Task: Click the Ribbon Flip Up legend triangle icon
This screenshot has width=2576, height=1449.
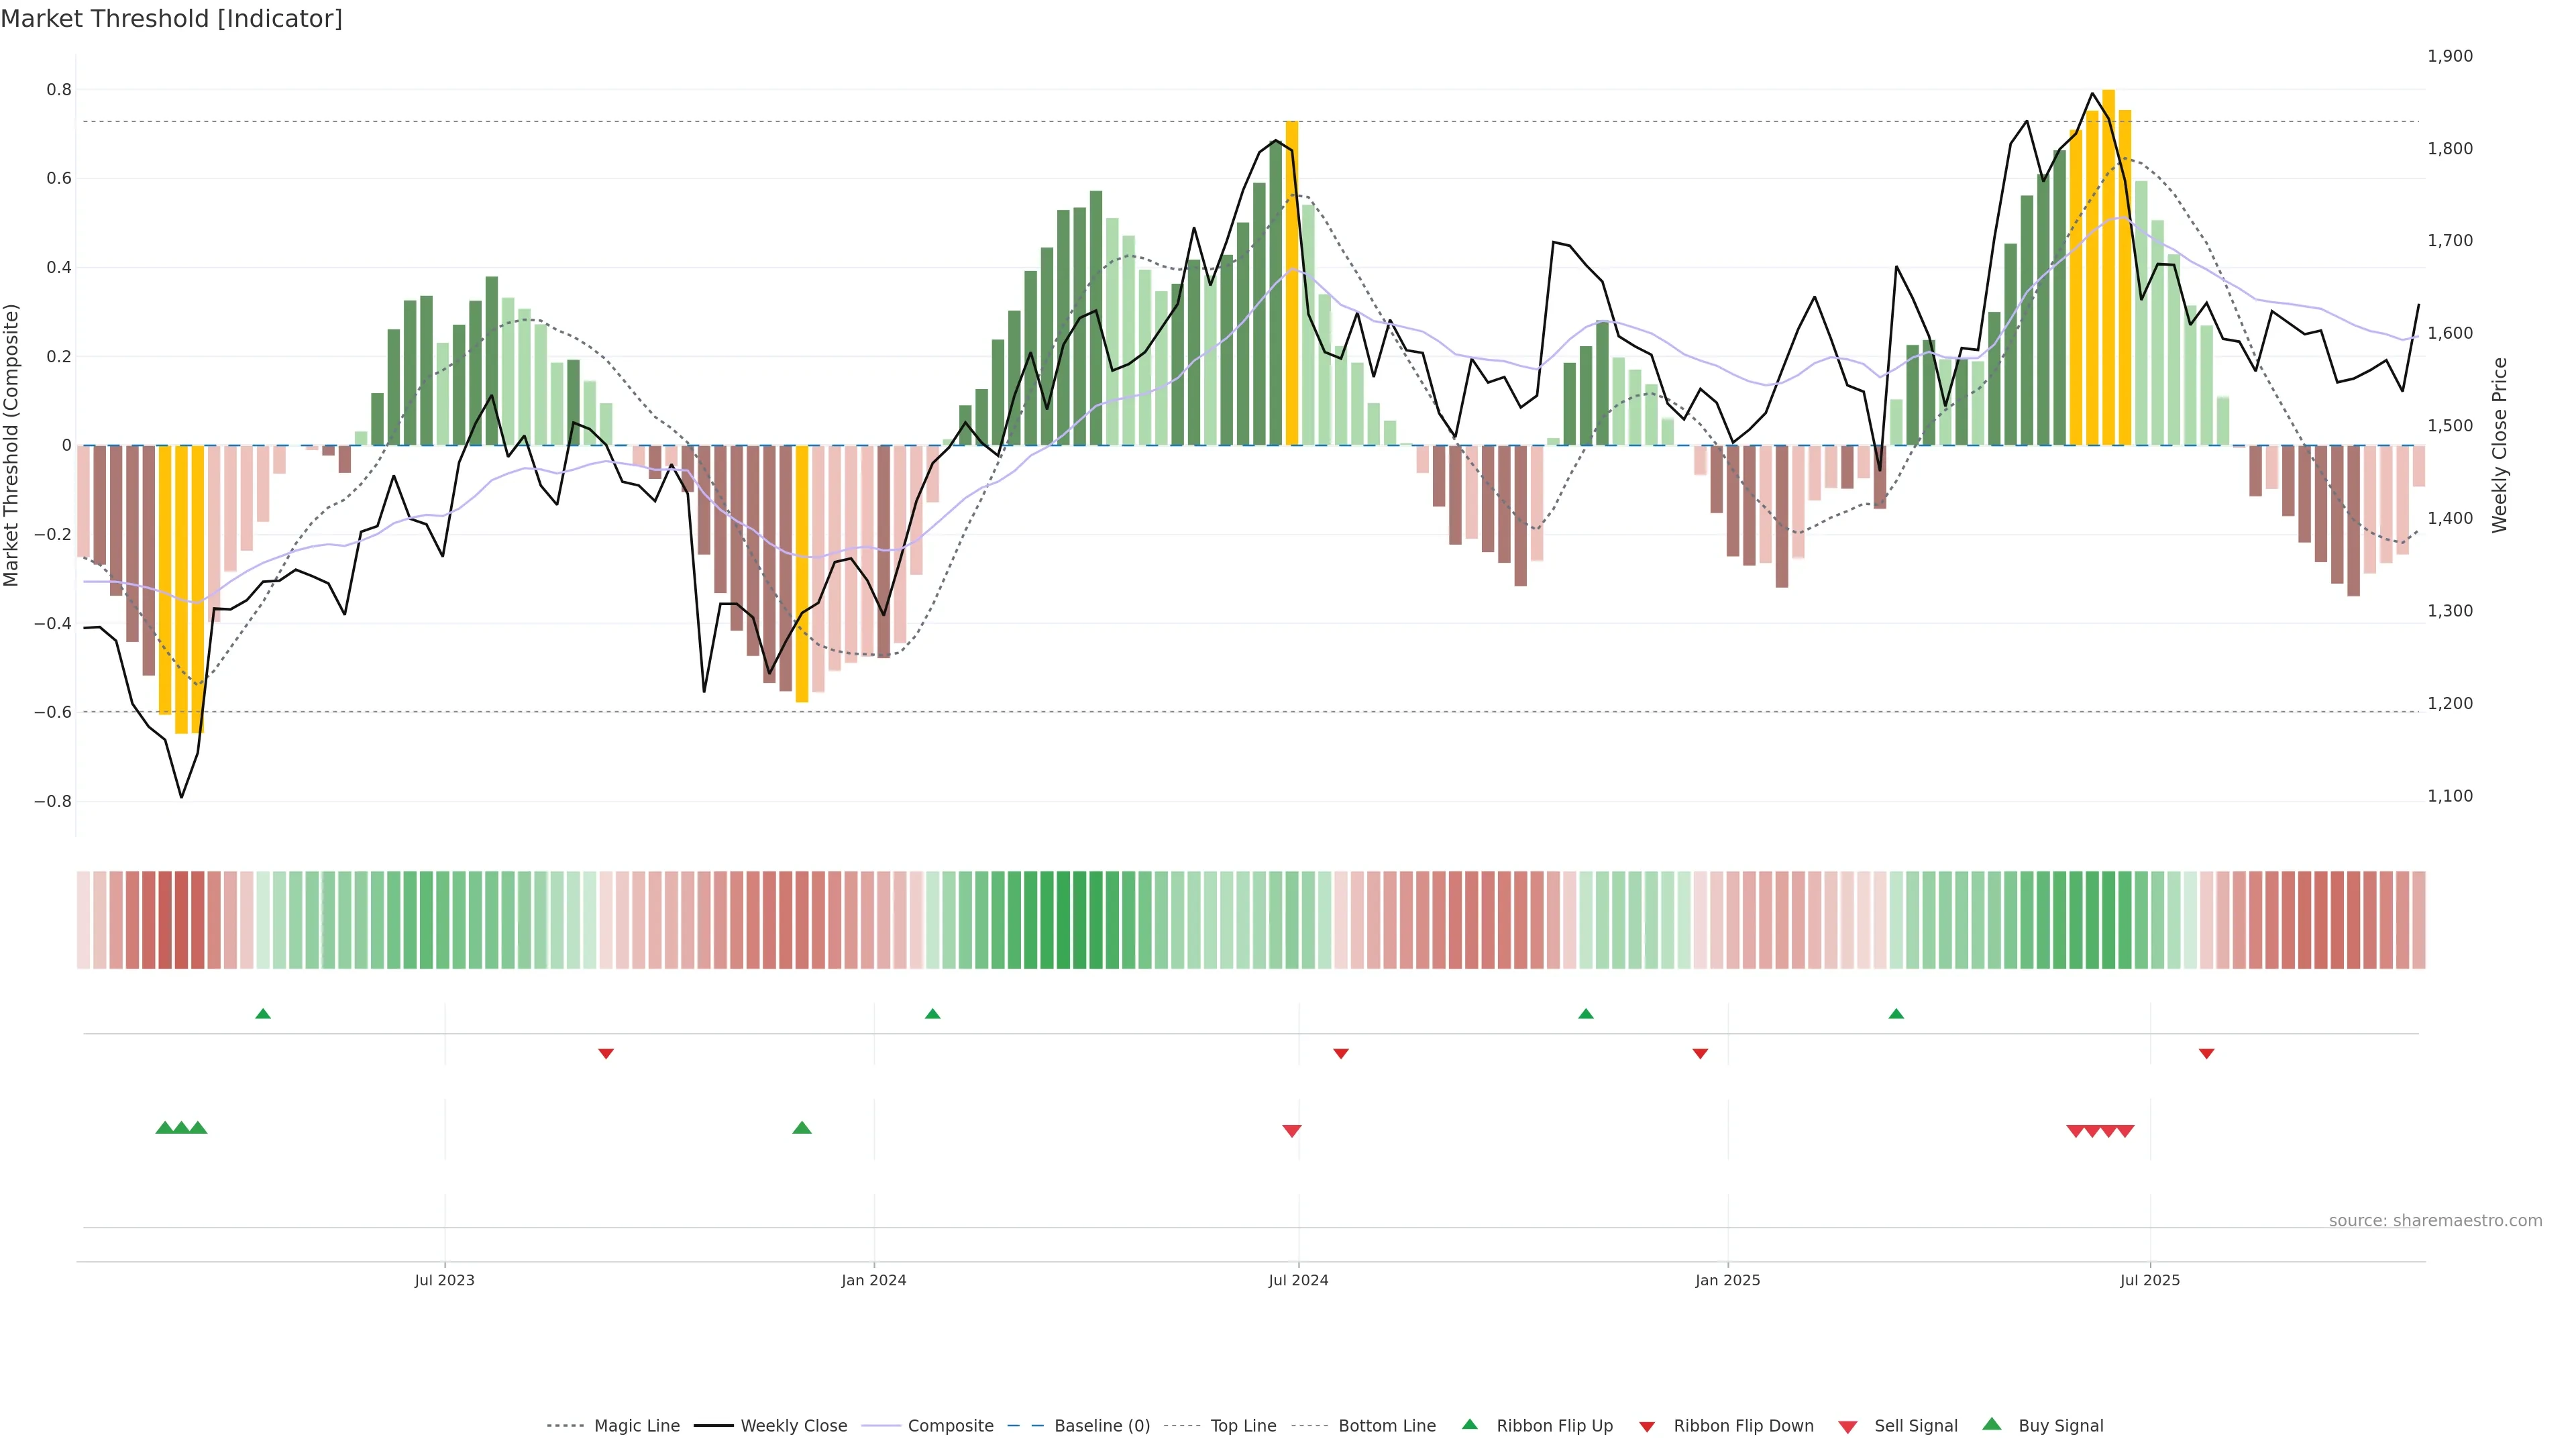Action: click(1469, 1424)
